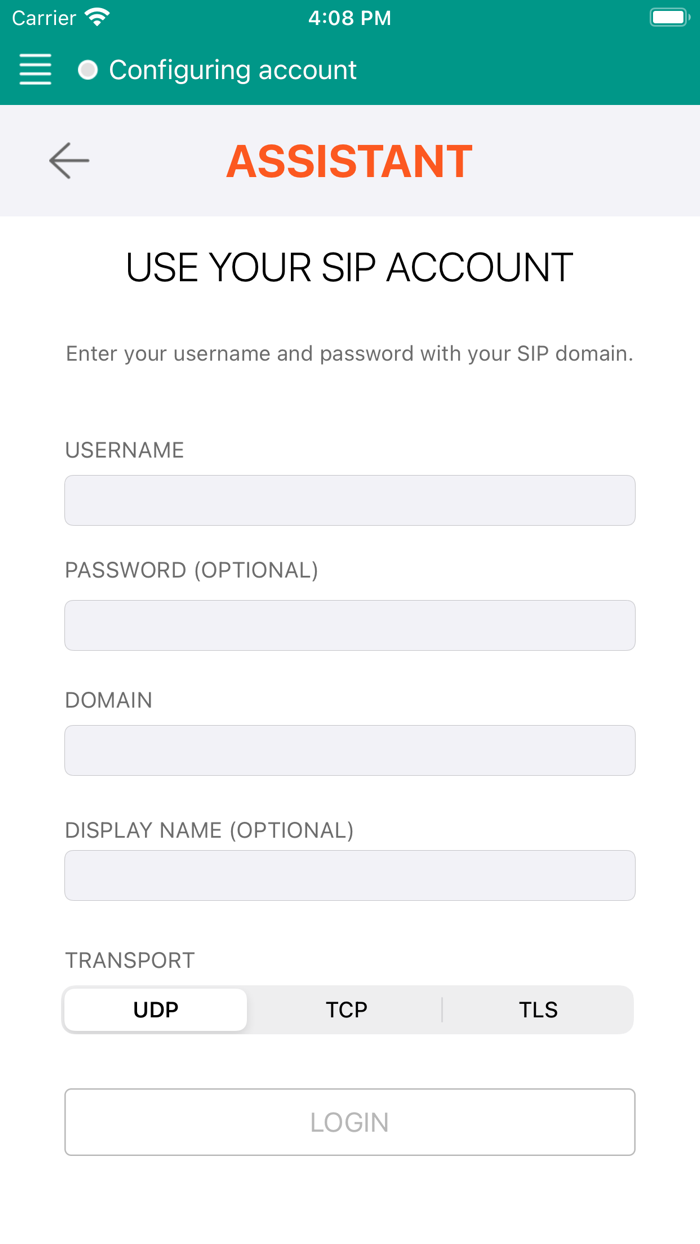Select UDP transport segment

pos(156,1010)
